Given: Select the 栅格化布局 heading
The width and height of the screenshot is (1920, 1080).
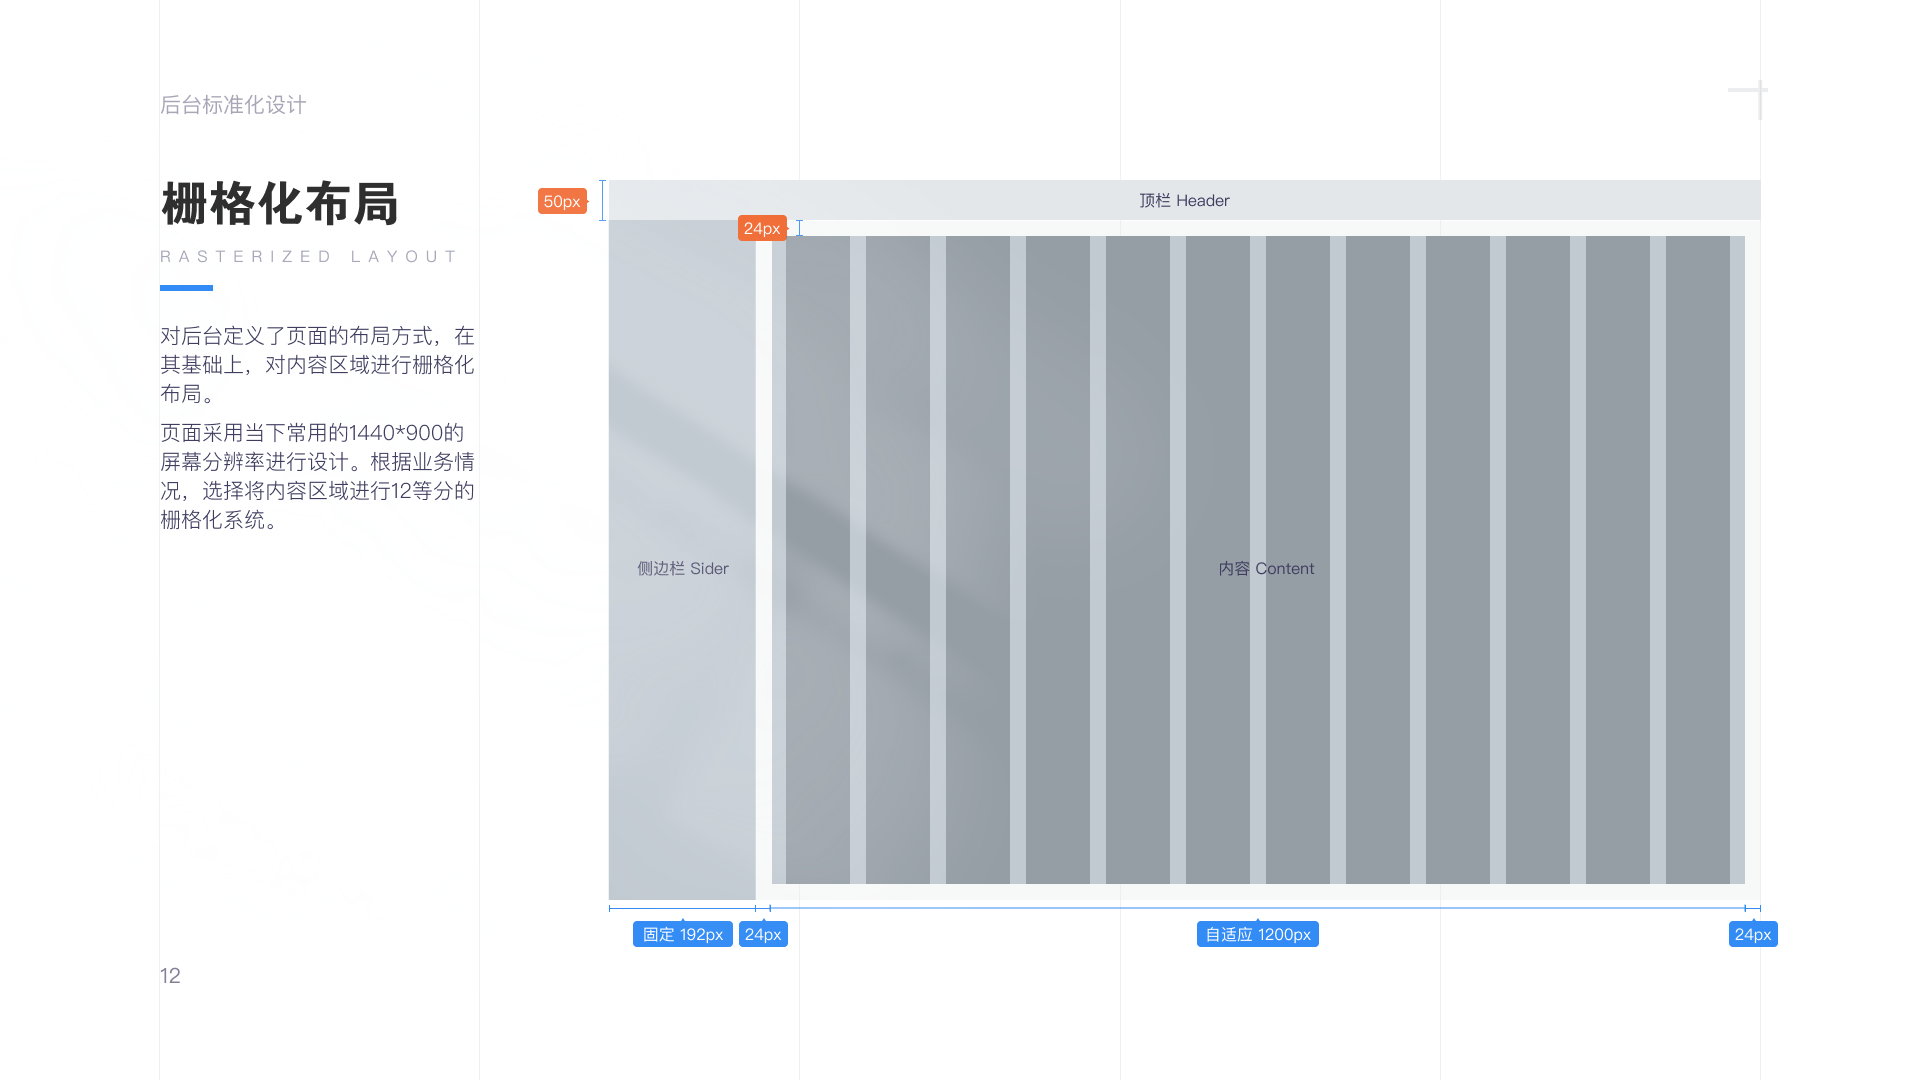Looking at the screenshot, I should (x=280, y=204).
